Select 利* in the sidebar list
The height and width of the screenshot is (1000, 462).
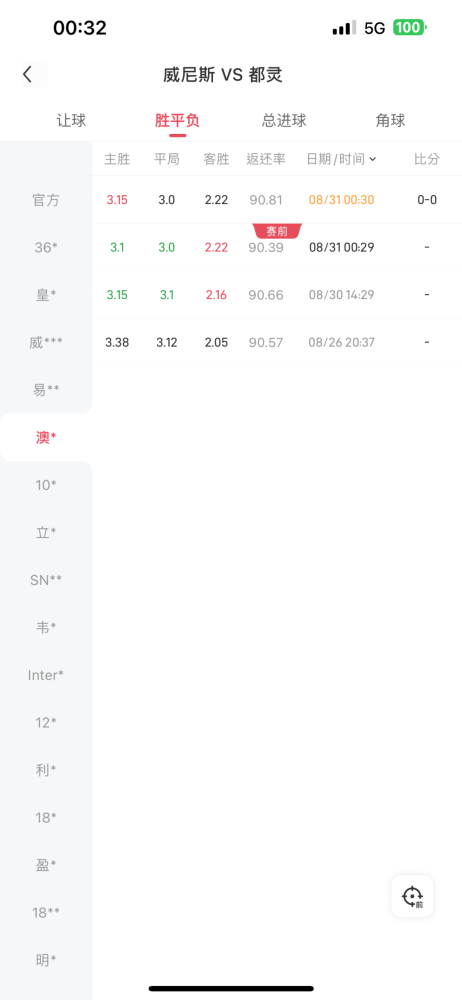[x=46, y=770]
